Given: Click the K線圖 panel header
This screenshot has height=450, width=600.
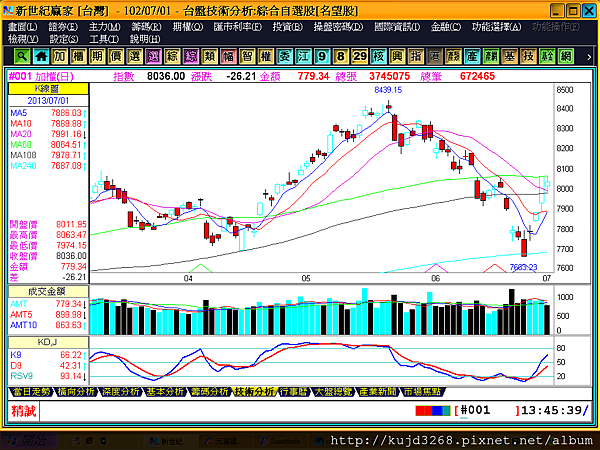Looking at the screenshot, I should (48, 89).
